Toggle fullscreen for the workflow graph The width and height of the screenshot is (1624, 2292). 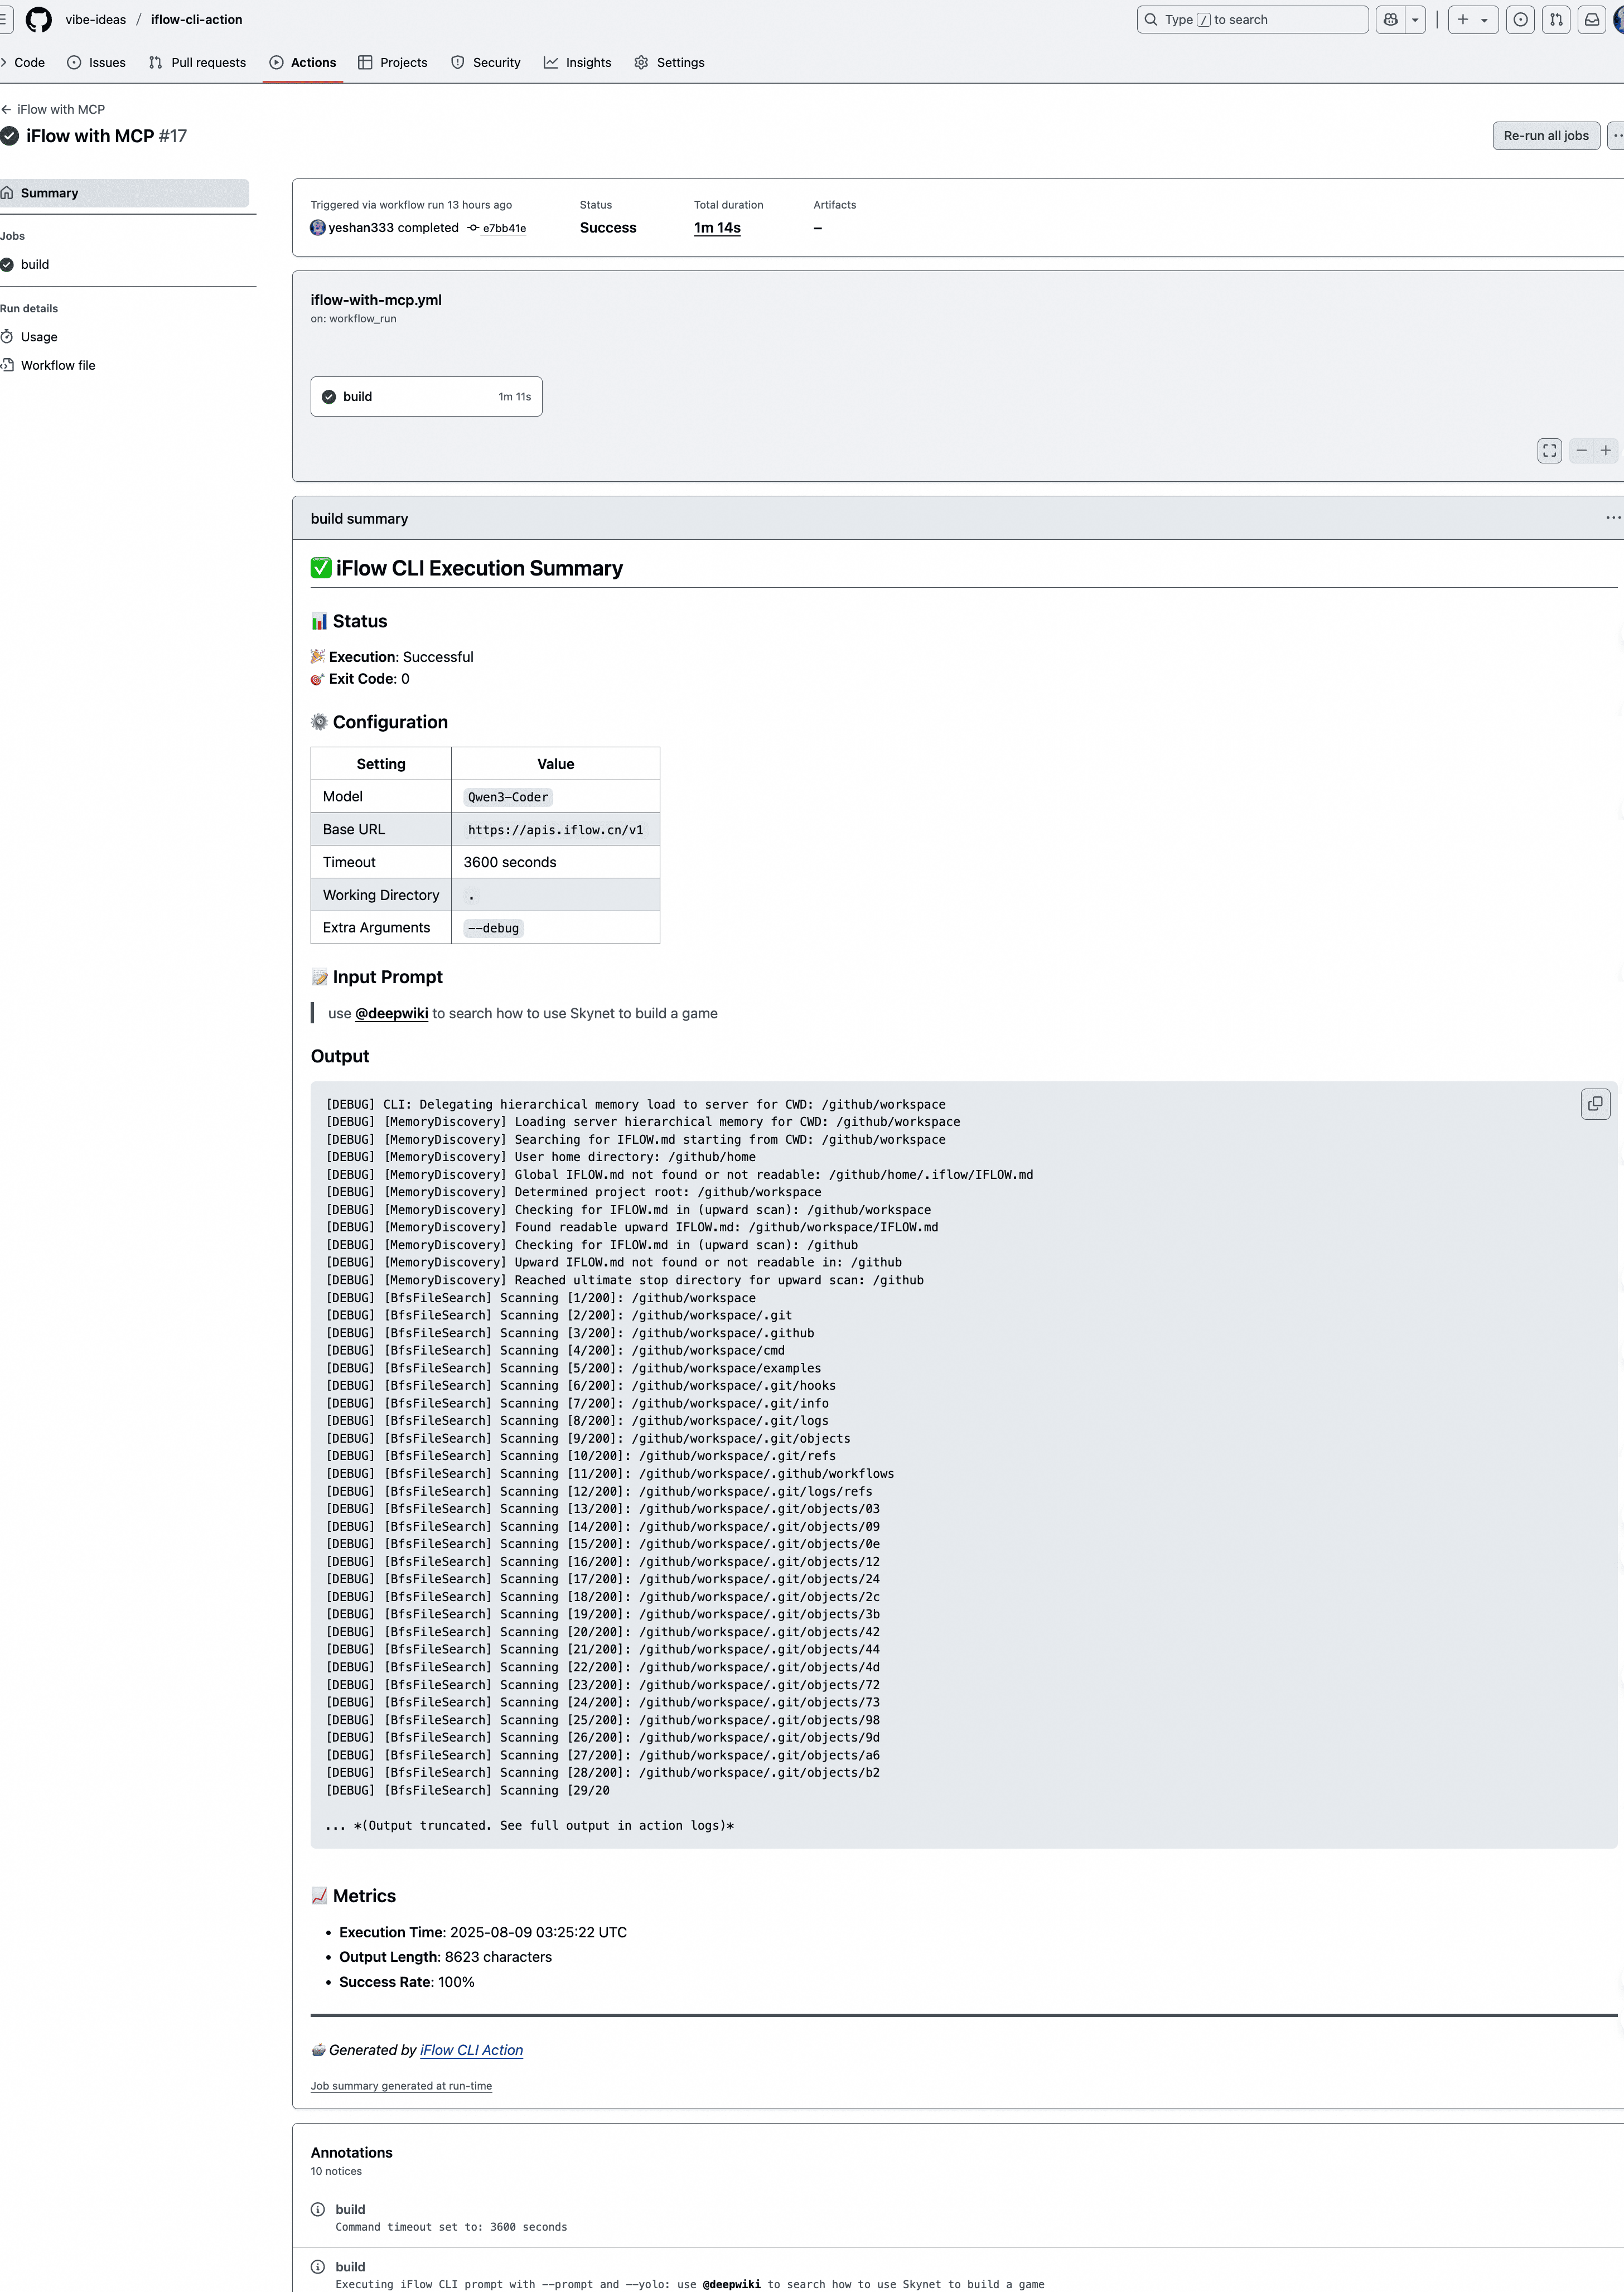click(x=1549, y=451)
